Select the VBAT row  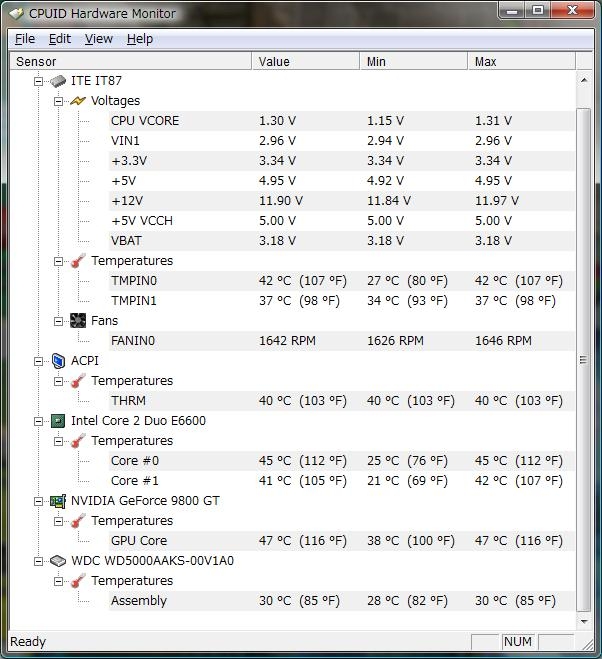[x=342, y=241]
